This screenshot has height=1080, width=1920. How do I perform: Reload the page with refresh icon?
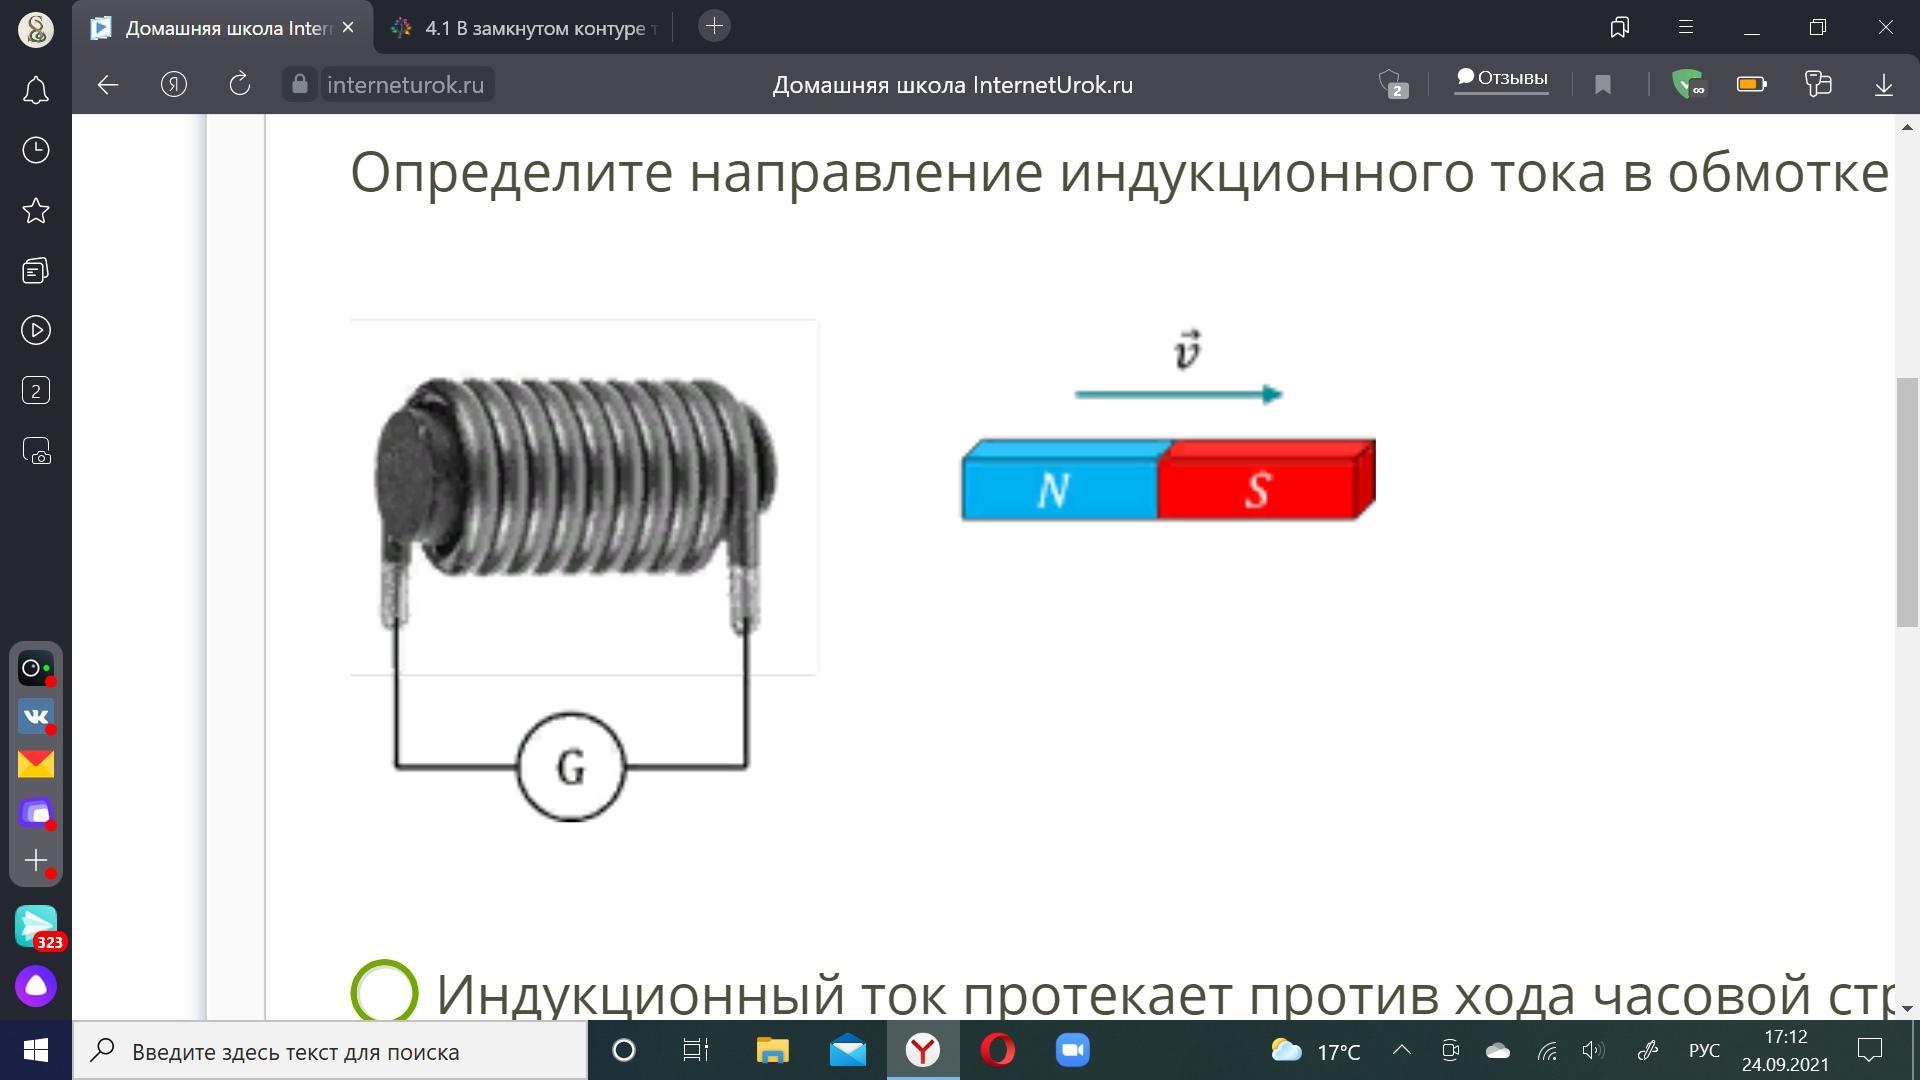(239, 85)
